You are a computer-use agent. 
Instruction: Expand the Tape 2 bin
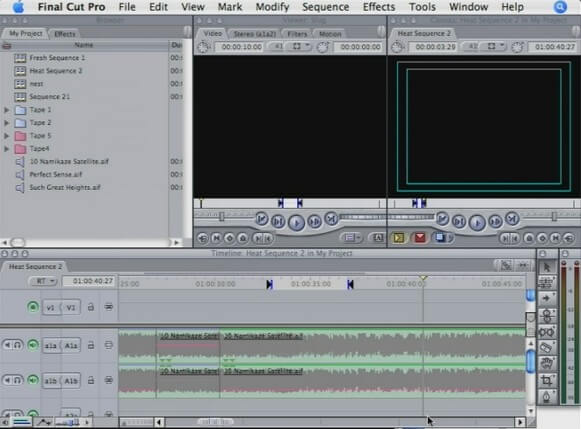(6, 123)
